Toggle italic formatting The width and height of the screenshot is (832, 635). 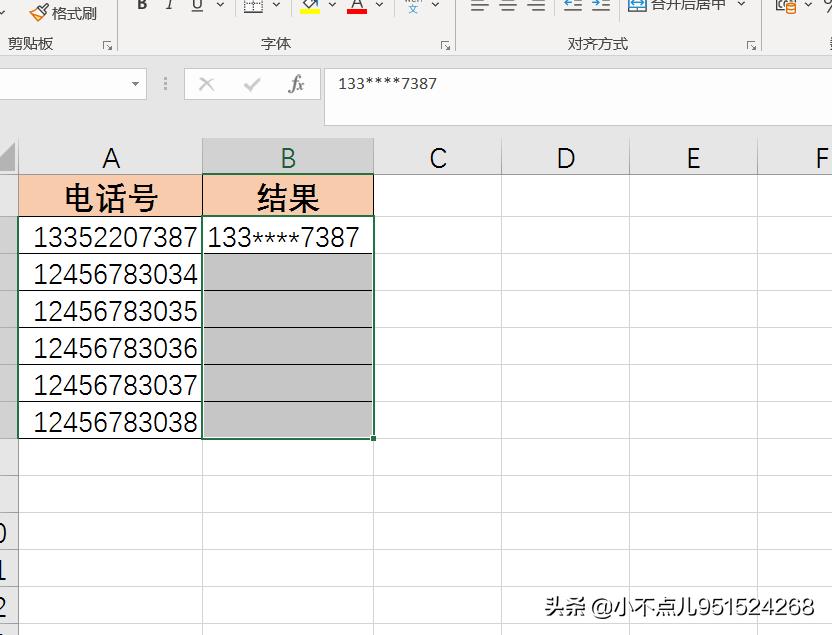coord(168,5)
